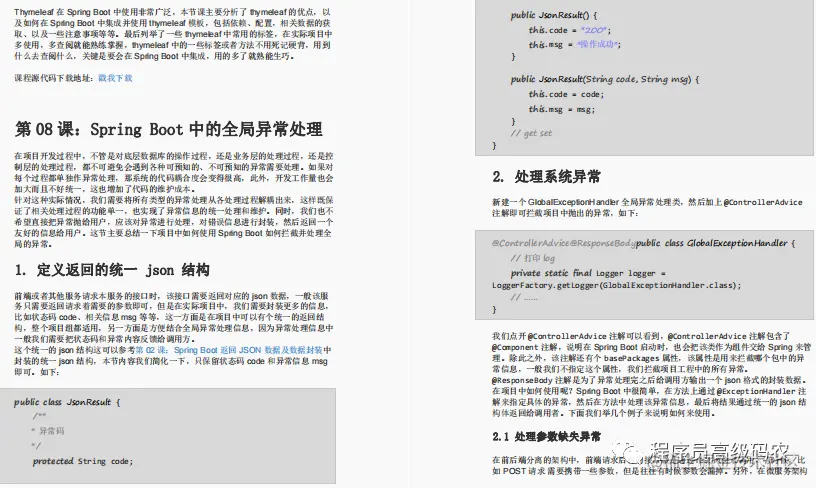The height and width of the screenshot is (488, 816).
Task: Click the comment // 打印 log
Action: (x=532, y=258)
